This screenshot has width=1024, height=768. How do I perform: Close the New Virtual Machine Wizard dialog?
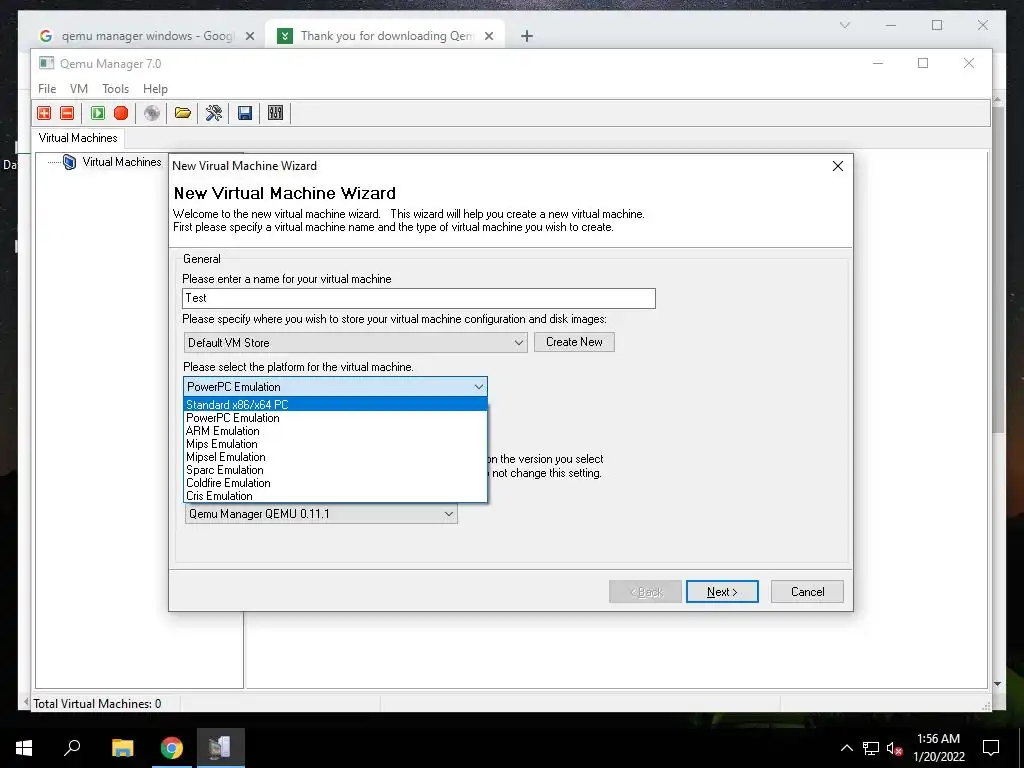click(x=838, y=166)
